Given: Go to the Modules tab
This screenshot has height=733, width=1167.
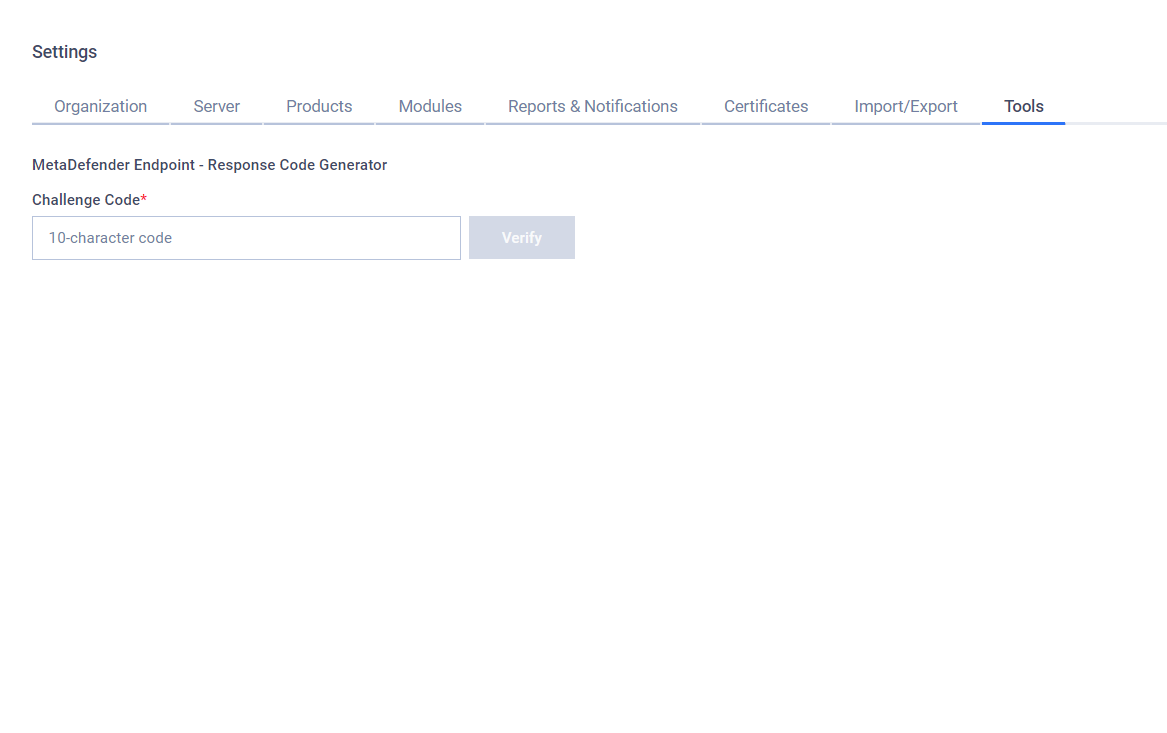Looking at the screenshot, I should coord(430,106).
